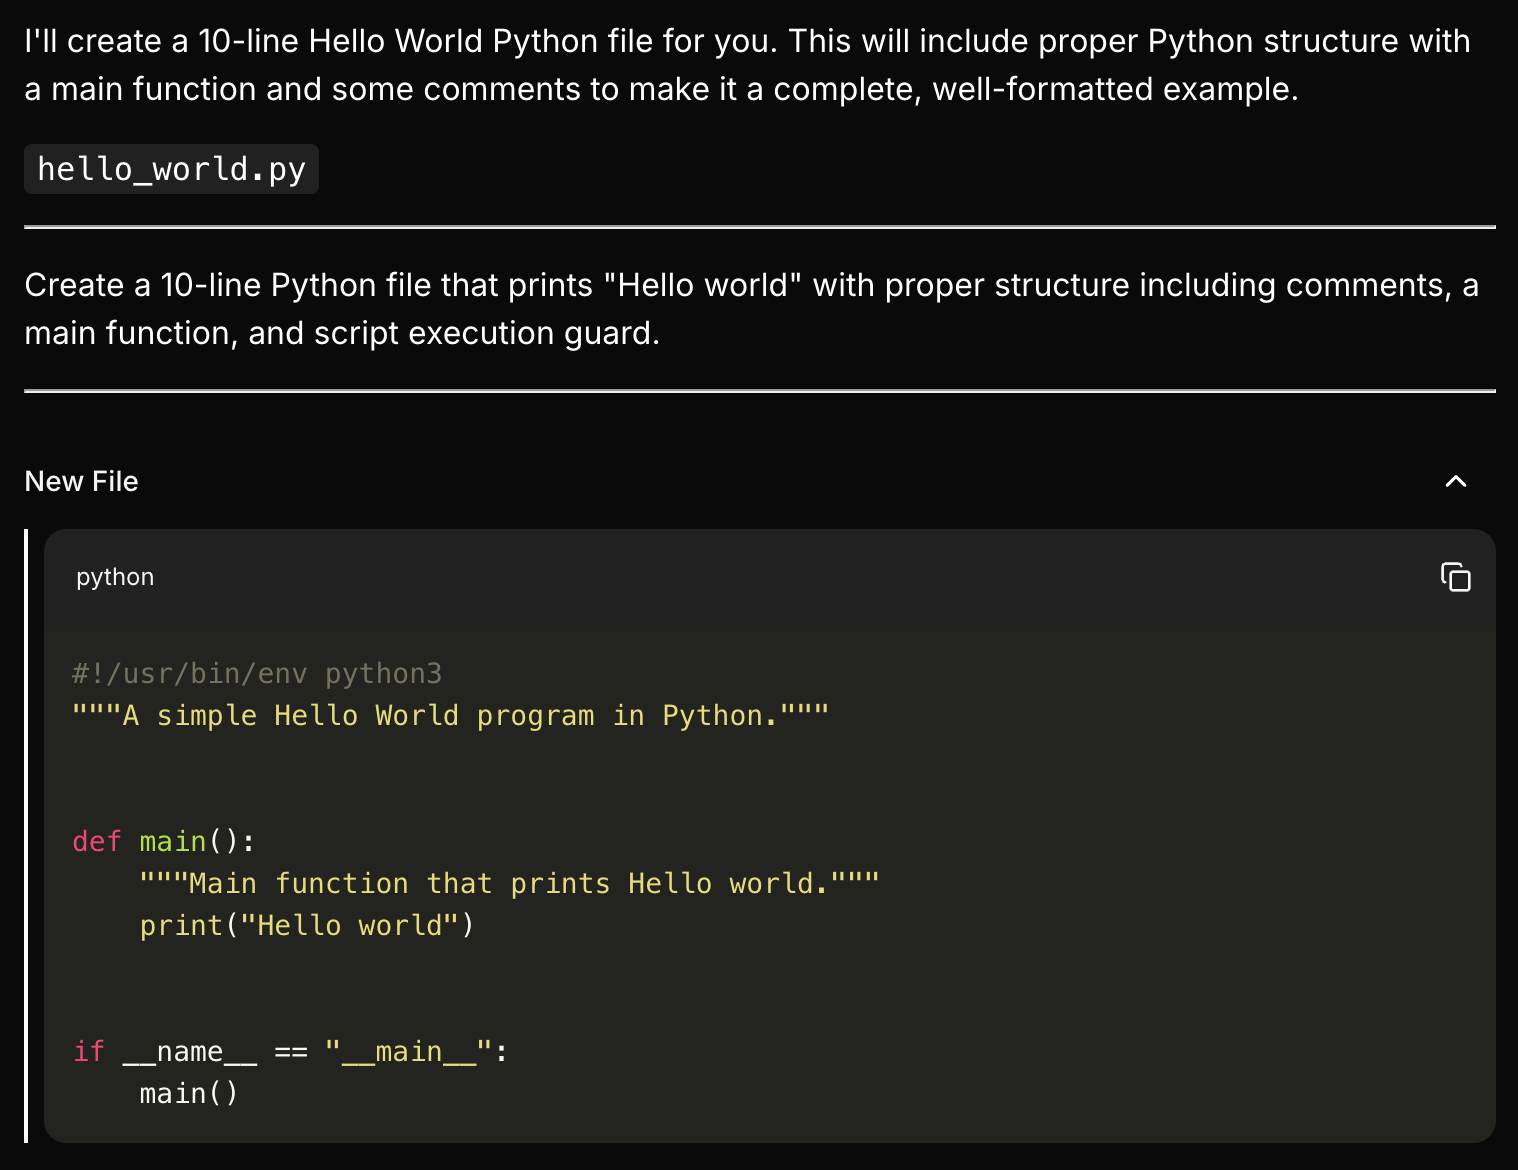Click the New File section header

click(x=81, y=481)
